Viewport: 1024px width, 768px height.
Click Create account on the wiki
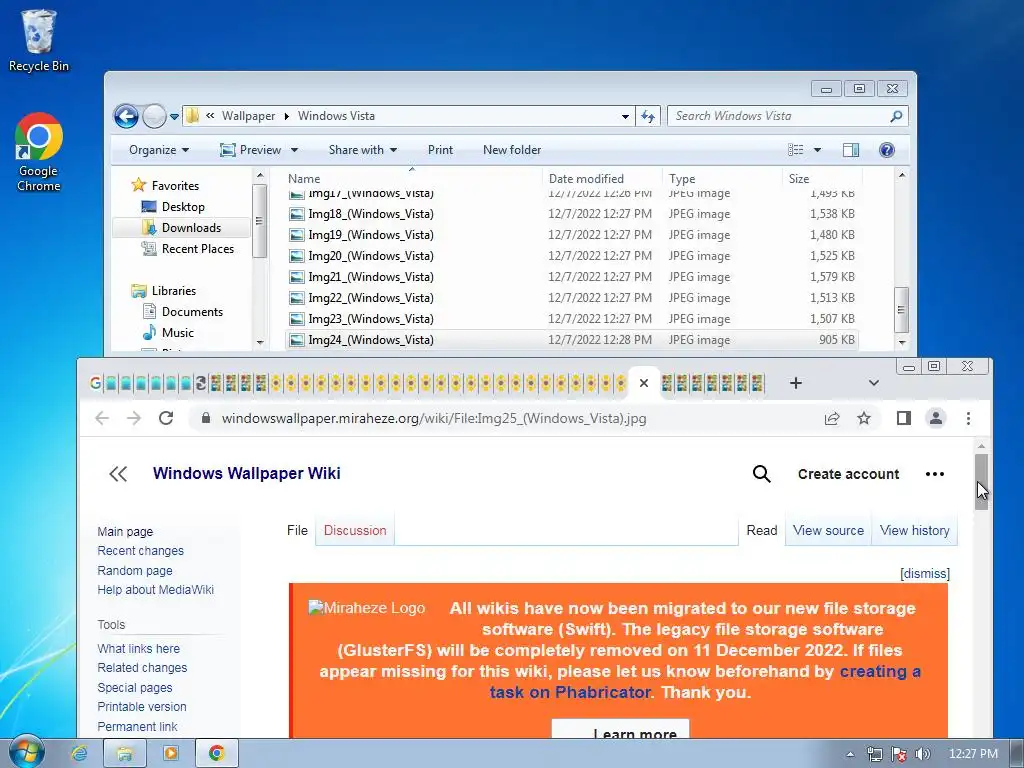click(848, 474)
